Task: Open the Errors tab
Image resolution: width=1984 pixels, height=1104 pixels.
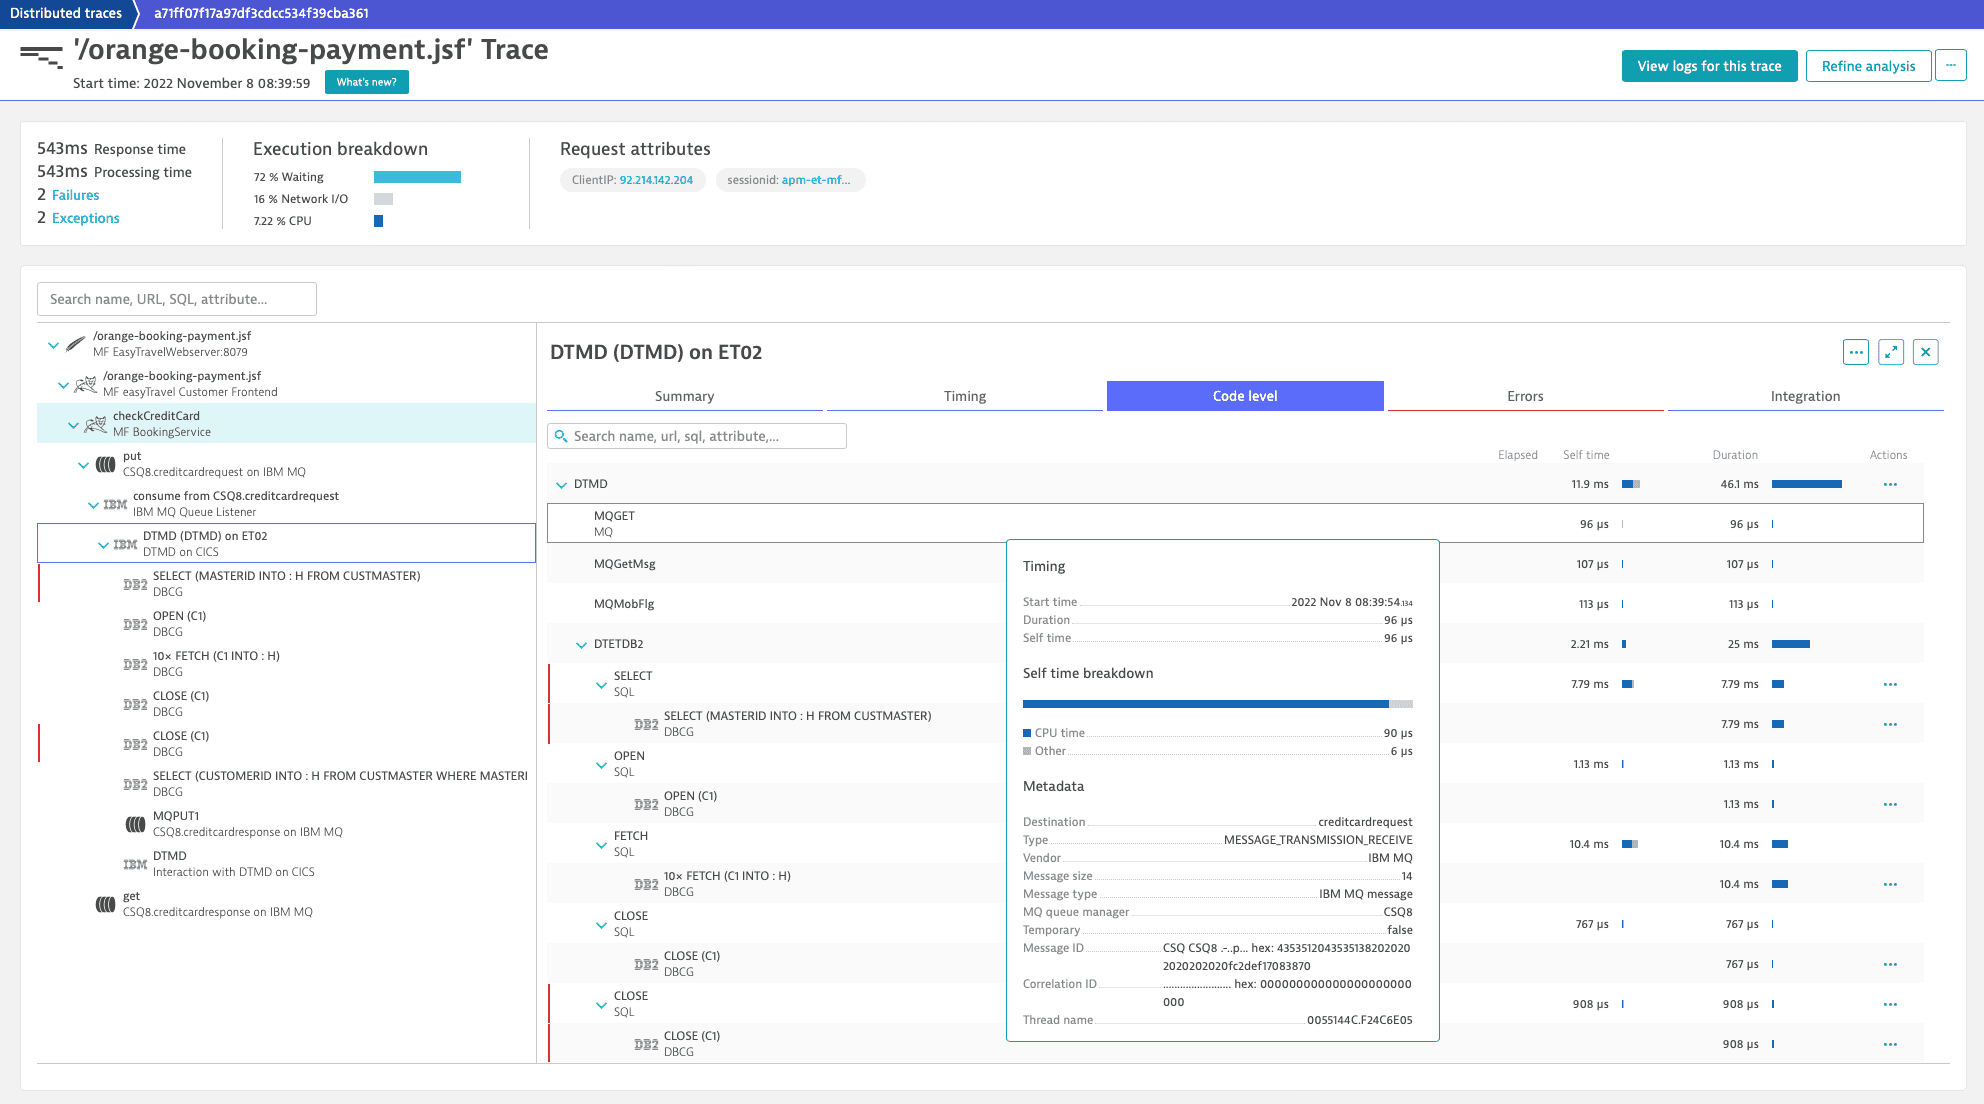Action: (1524, 396)
